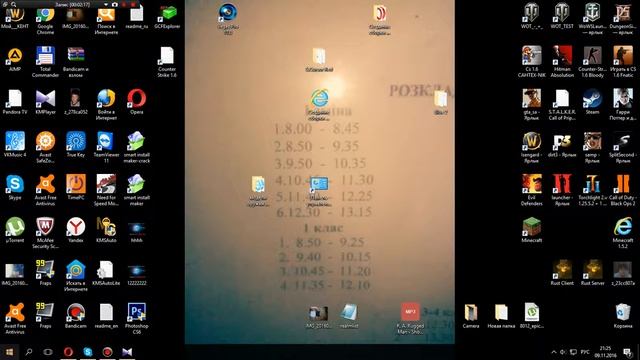Open Task View on taskbar
Viewport: 640px width, 360px height.
point(48,352)
